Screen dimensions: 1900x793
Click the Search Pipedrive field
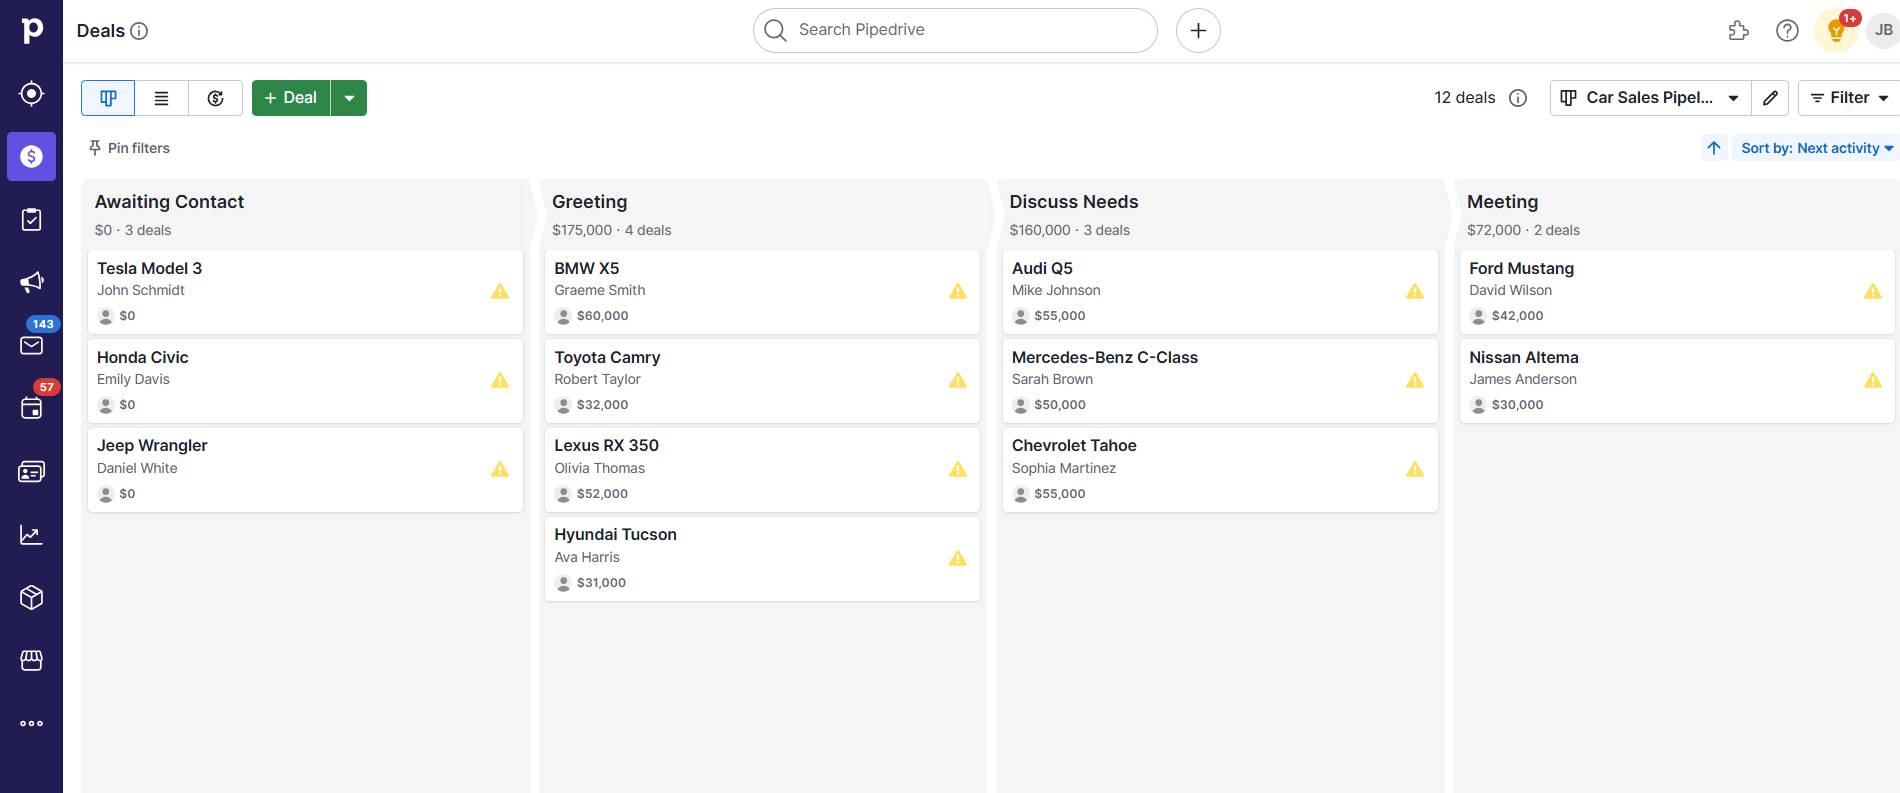tap(955, 30)
